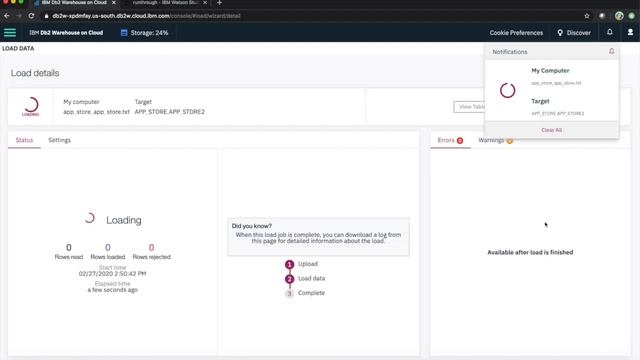The height and width of the screenshot is (360, 640).
Task: Click the red Errors count badge
Action: (460, 140)
